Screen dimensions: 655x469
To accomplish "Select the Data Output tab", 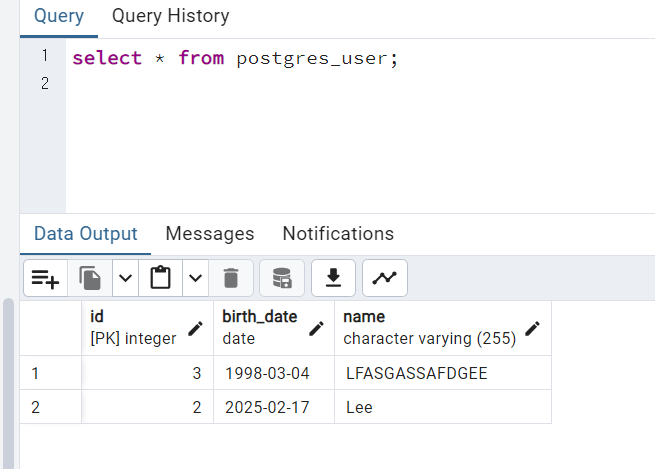I will 86,233.
